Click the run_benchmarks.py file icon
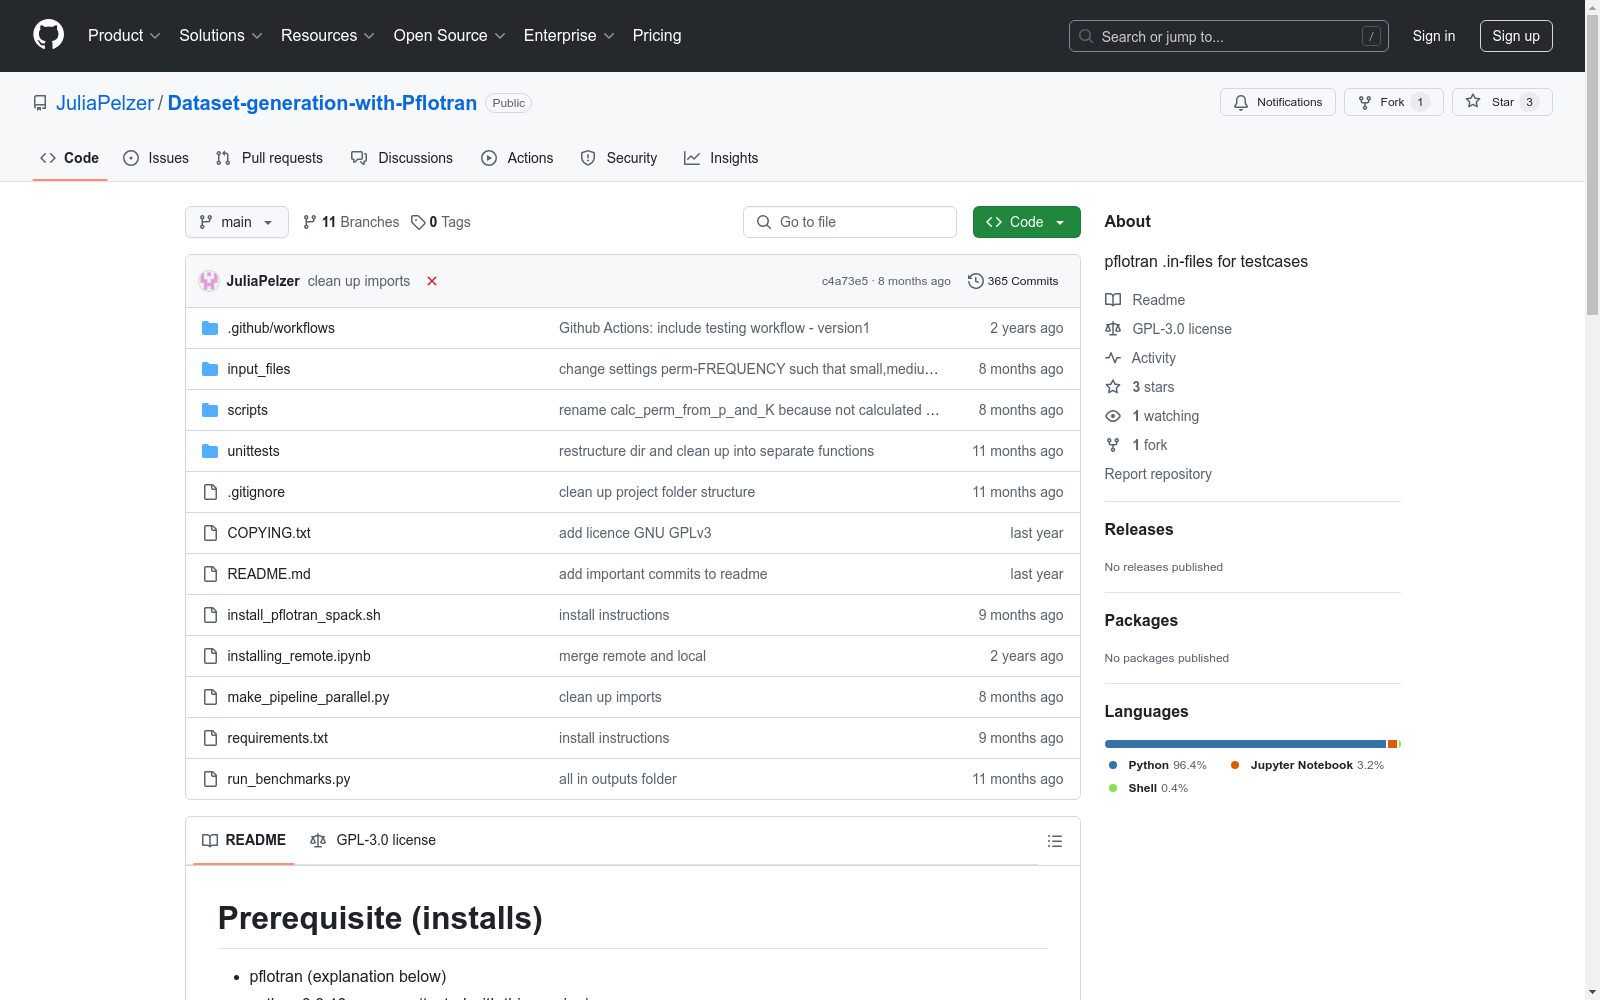The height and width of the screenshot is (1000, 1600). (210, 779)
